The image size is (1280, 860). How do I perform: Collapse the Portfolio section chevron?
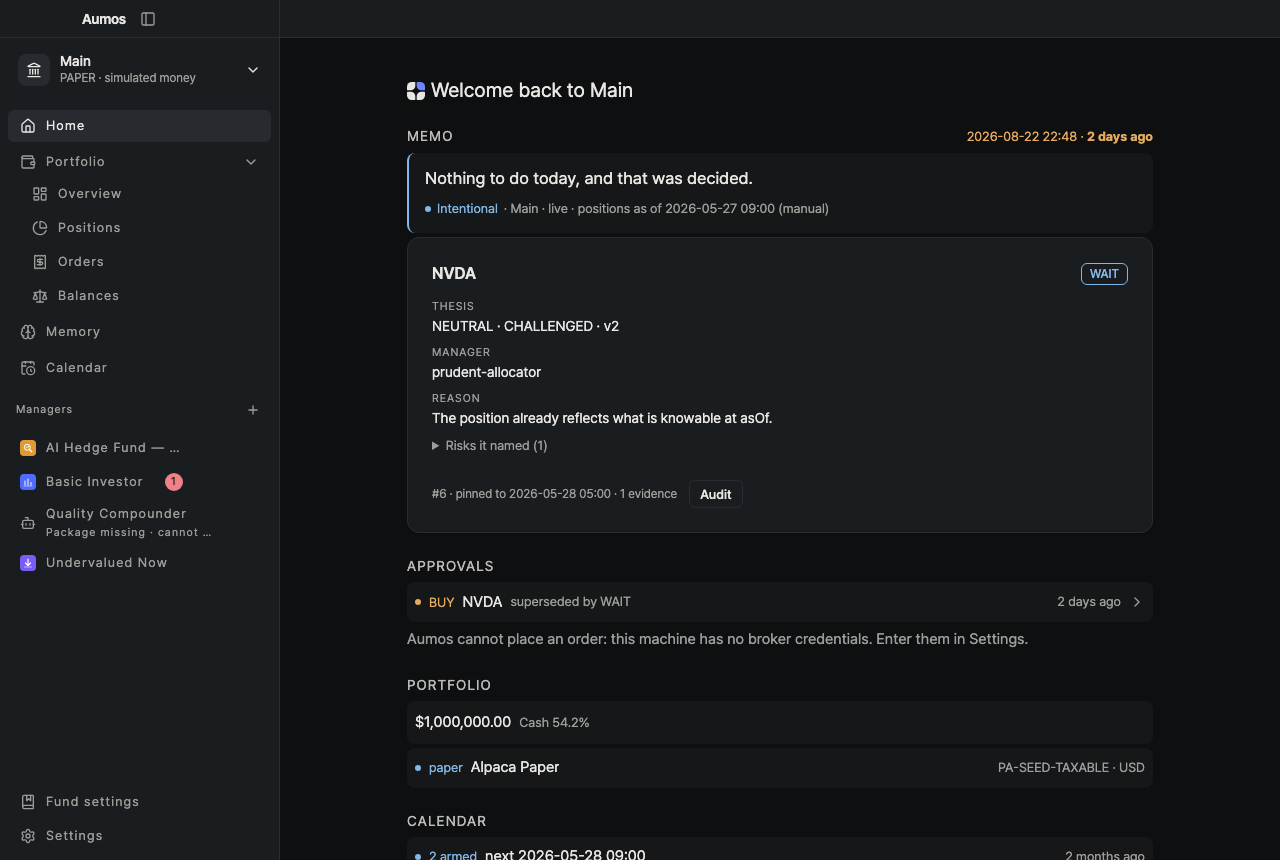coord(251,162)
